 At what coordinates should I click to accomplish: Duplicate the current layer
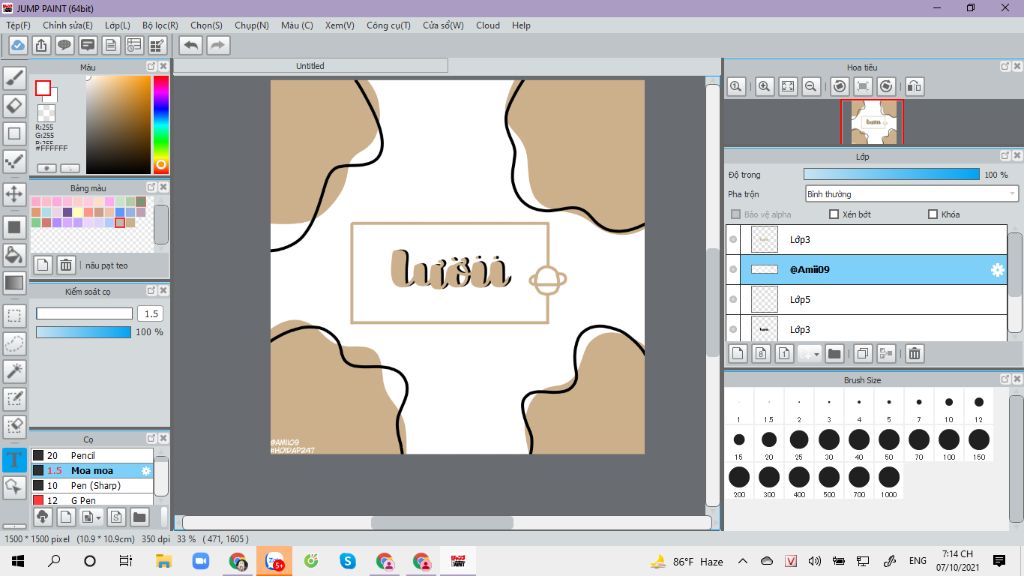[x=862, y=353]
